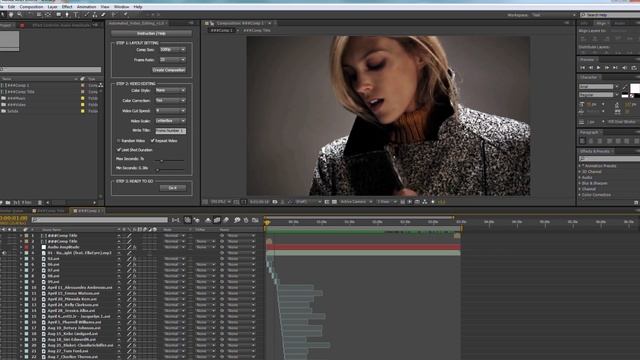The width and height of the screenshot is (640, 360).
Task: Take snapshot in composition viewer footer
Action: coord(275,202)
